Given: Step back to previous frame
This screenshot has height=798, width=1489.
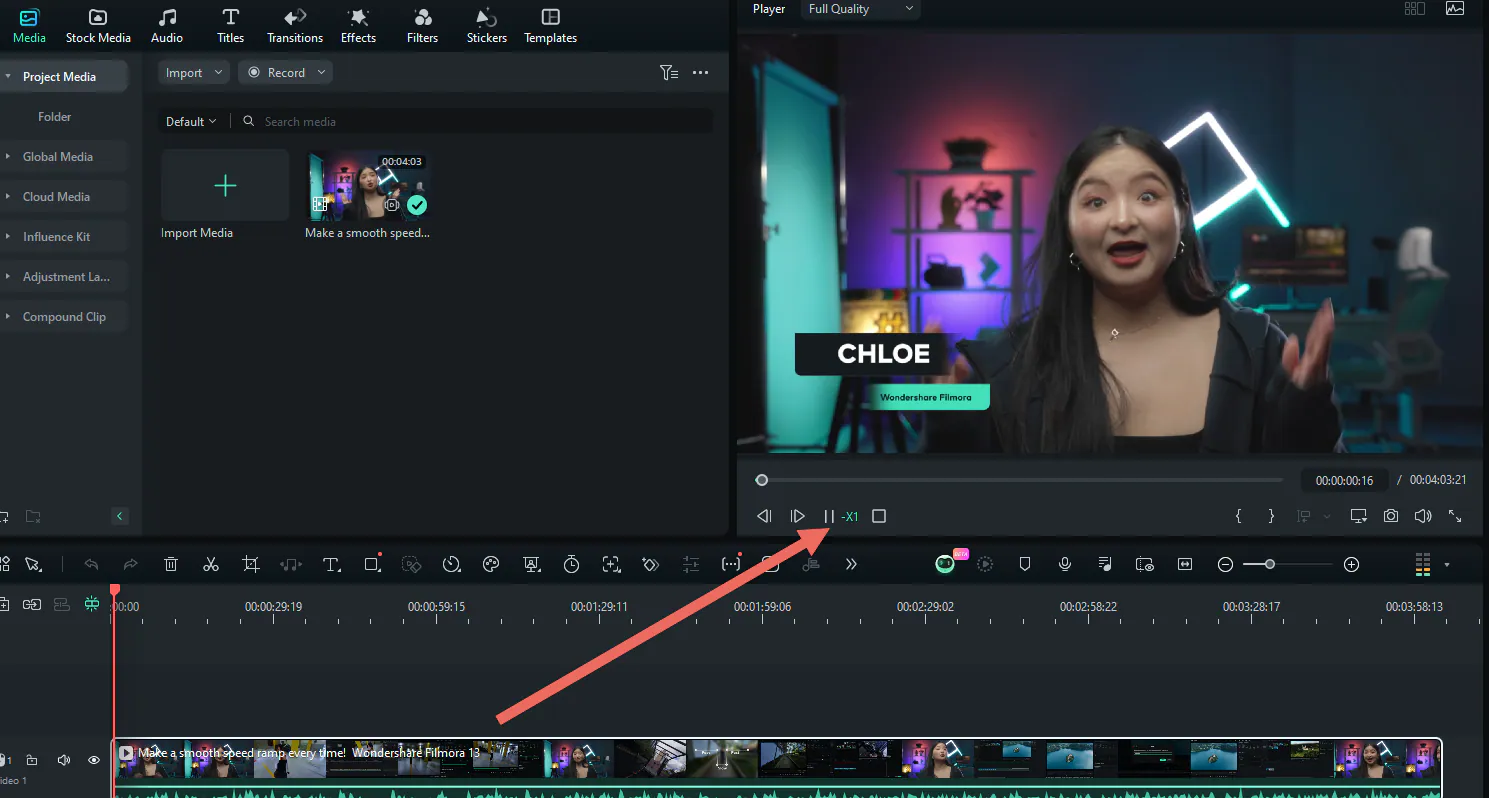Looking at the screenshot, I should click(x=764, y=516).
